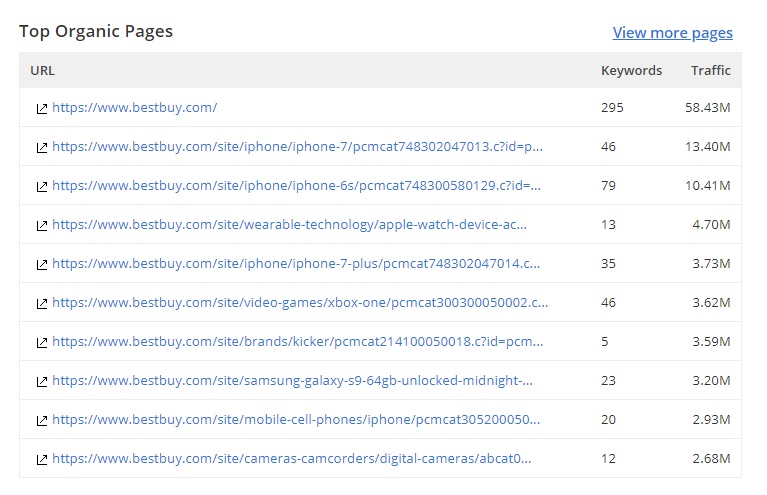
Task: Open the digital-cameras URL link
Action: coord(291,458)
